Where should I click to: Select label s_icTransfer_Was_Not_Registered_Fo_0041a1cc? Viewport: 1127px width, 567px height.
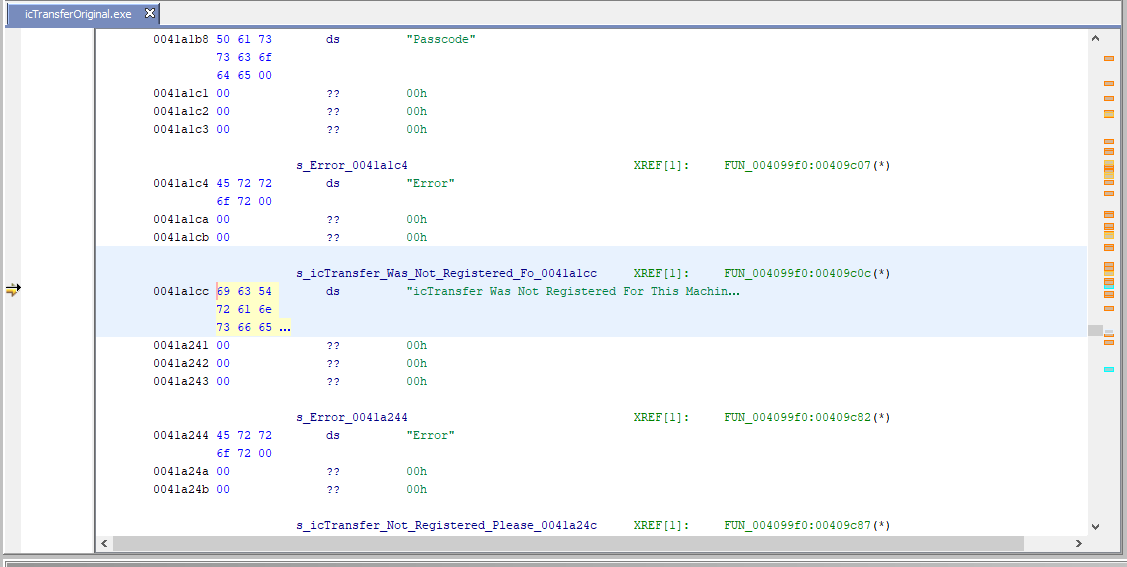[x=446, y=274]
